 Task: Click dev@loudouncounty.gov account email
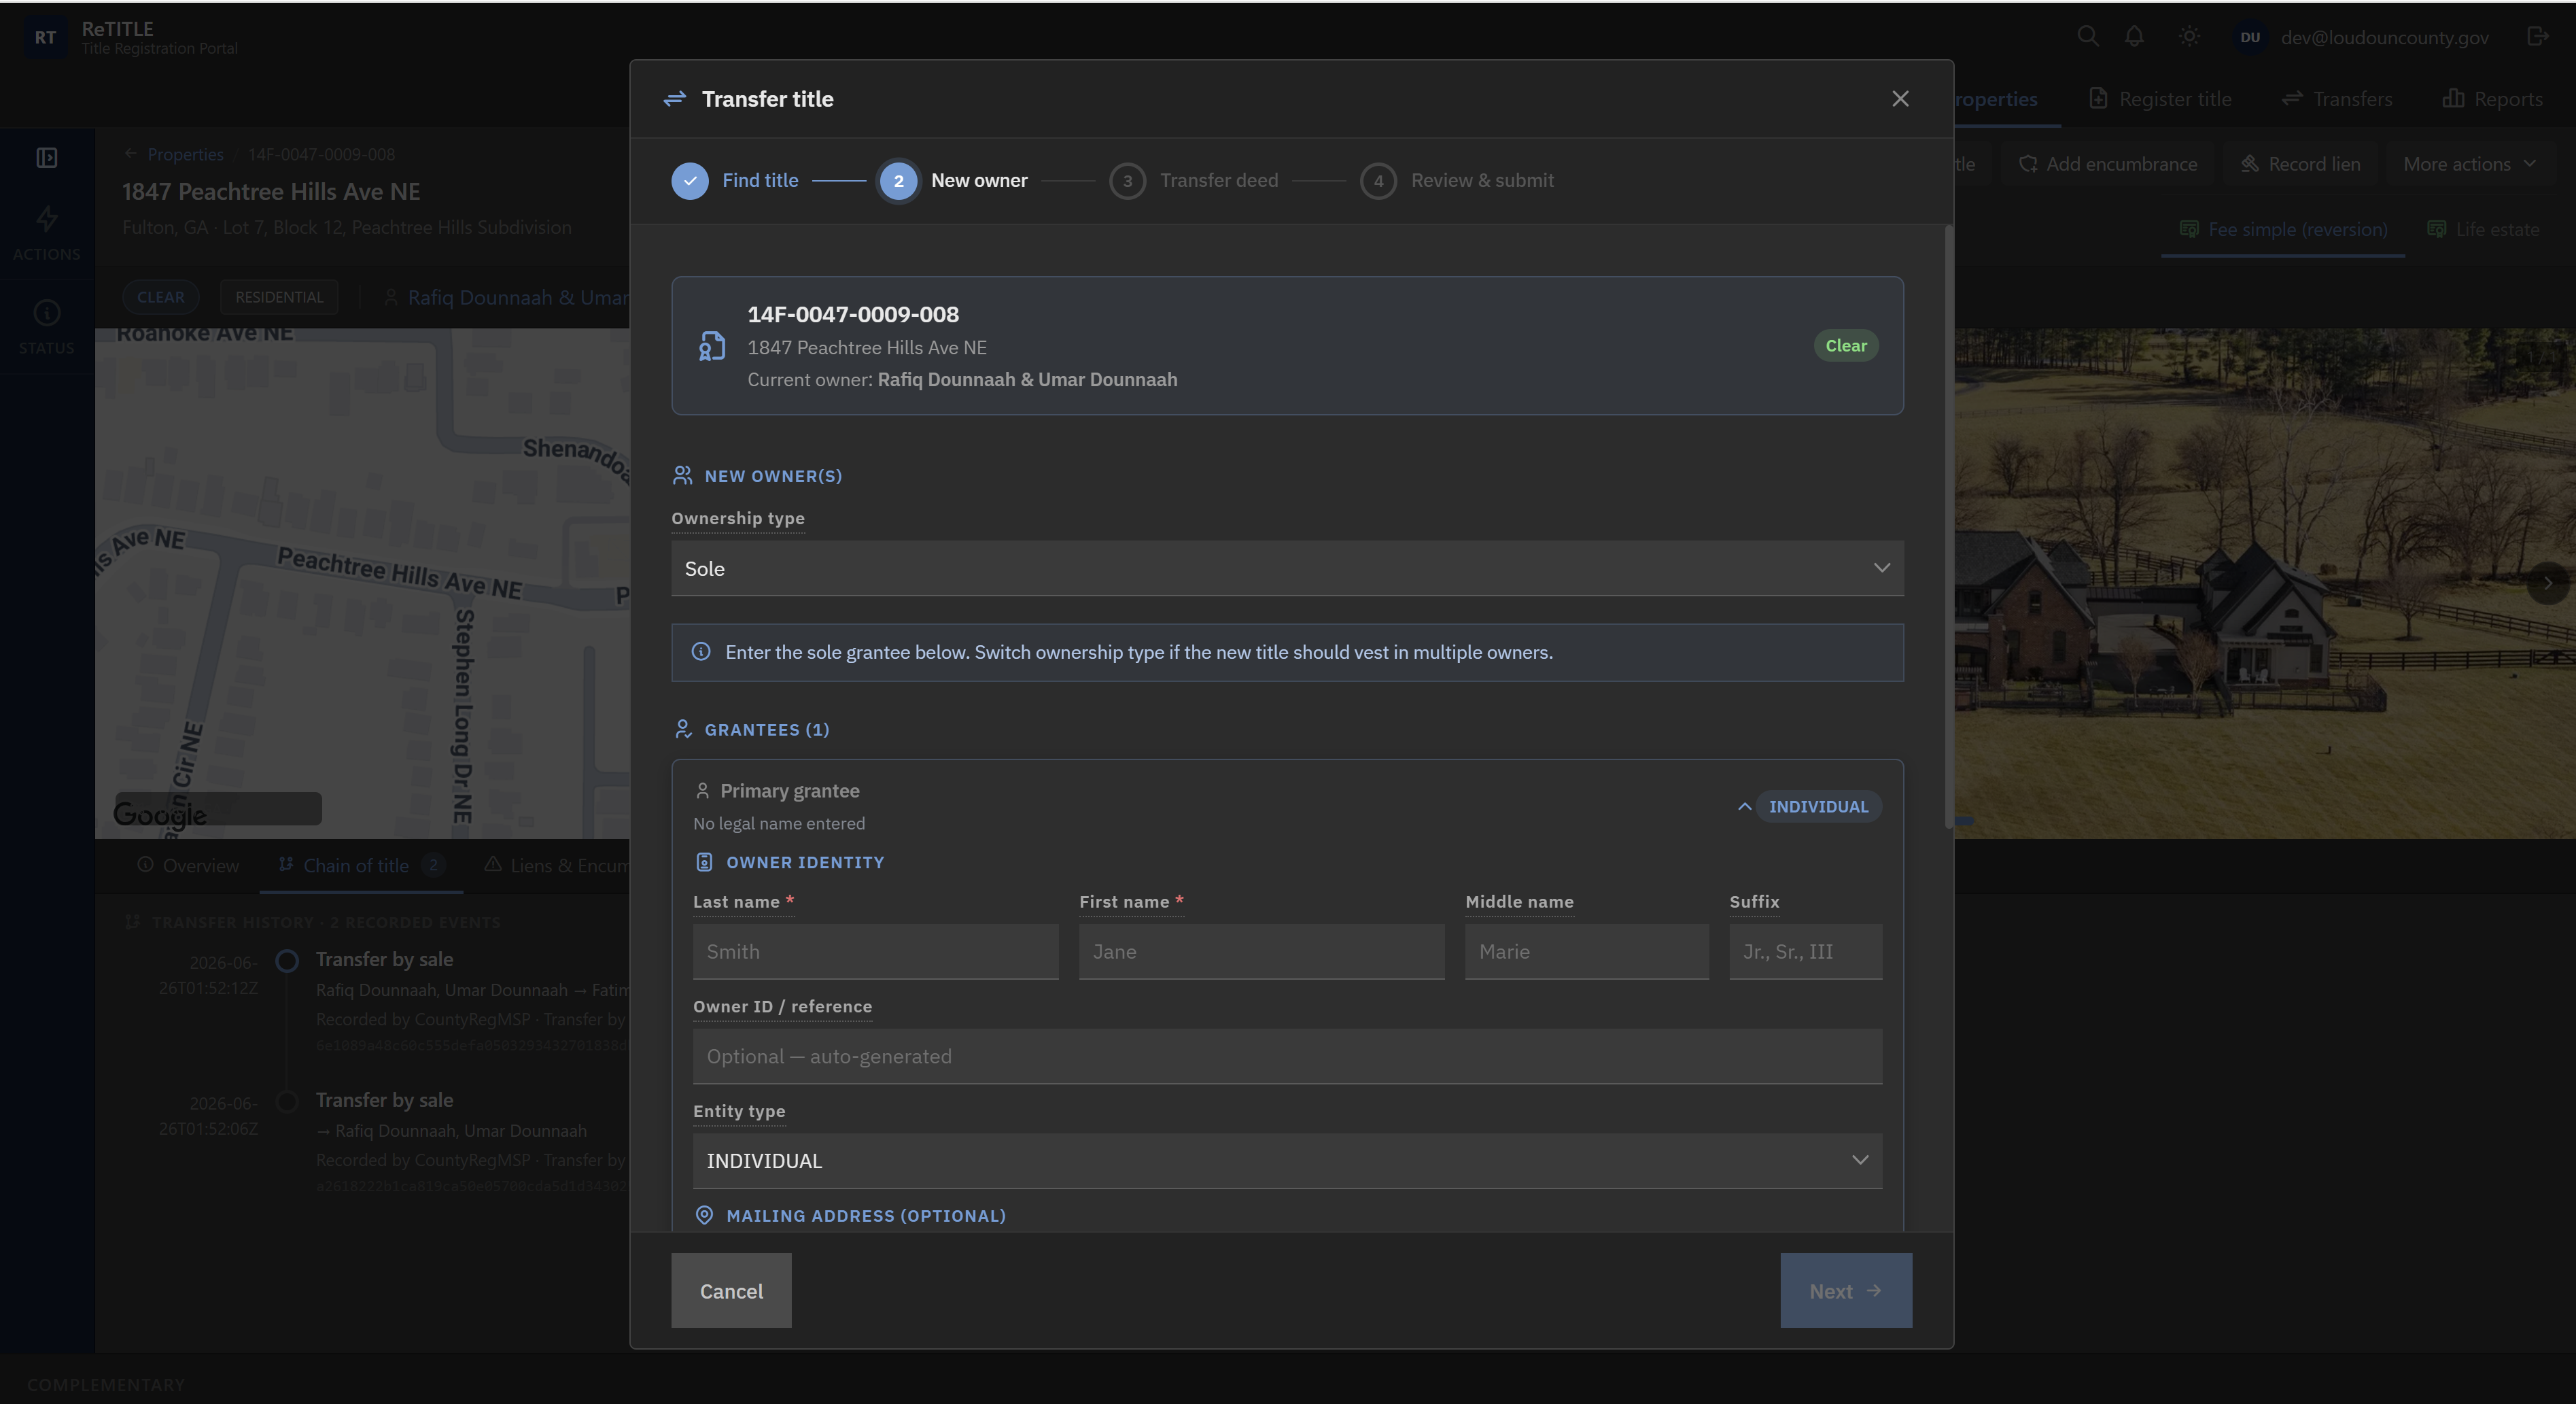[x=2384, y=37]
